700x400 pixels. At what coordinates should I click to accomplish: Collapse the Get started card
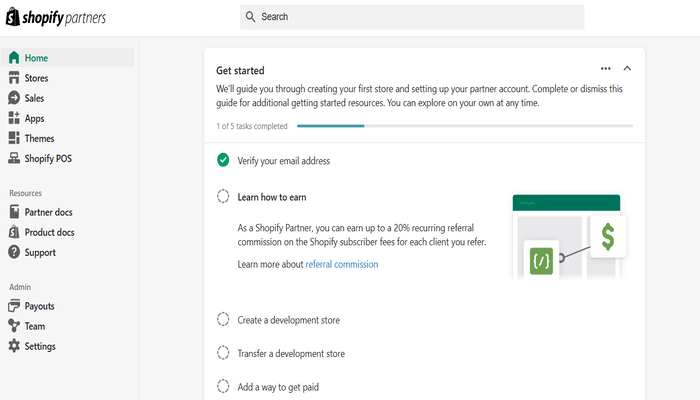(x=627, y=68)
